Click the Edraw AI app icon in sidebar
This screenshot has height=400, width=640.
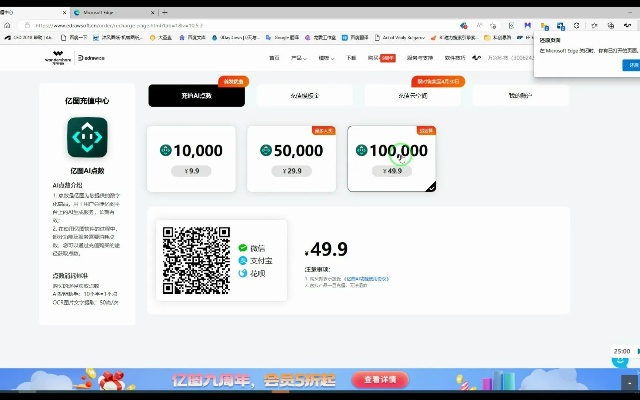point(87,137)
